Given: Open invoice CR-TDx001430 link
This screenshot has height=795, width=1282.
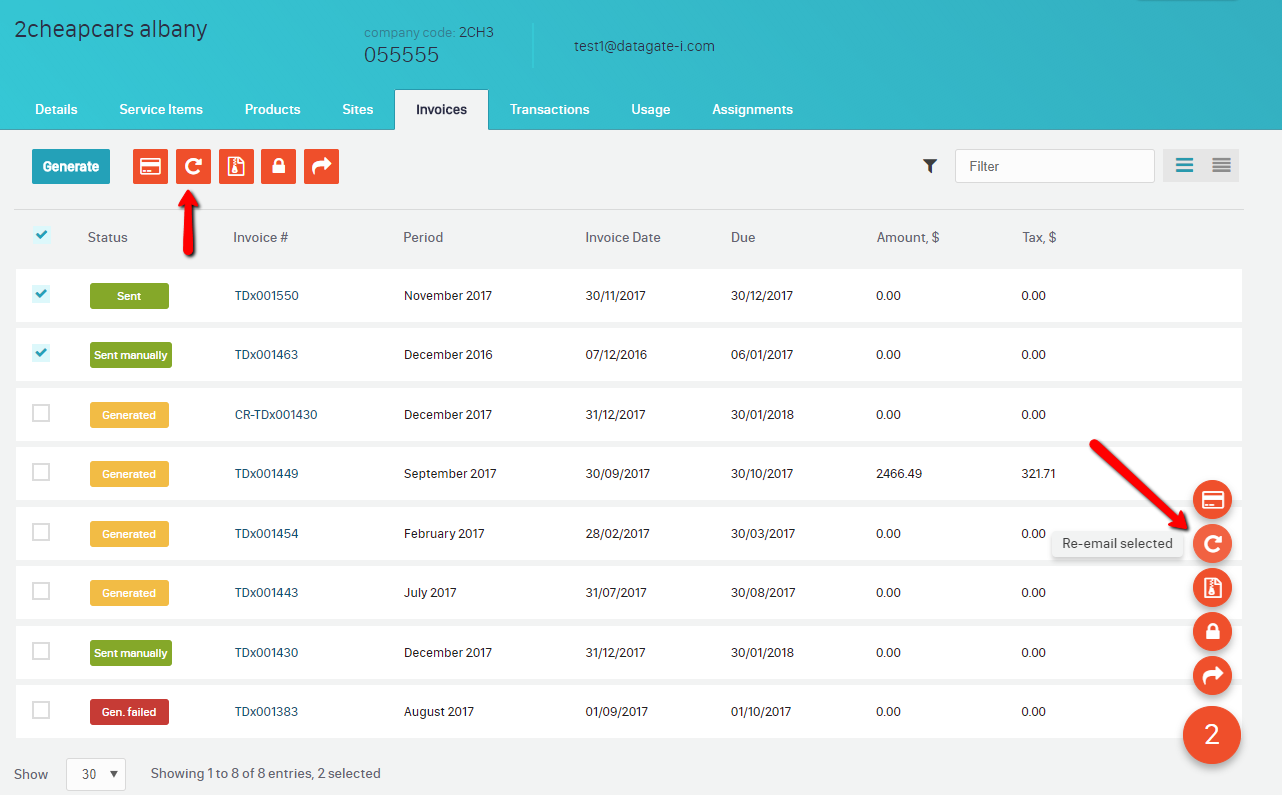Looking at the screenshot, I should click(x=276, y=415).
